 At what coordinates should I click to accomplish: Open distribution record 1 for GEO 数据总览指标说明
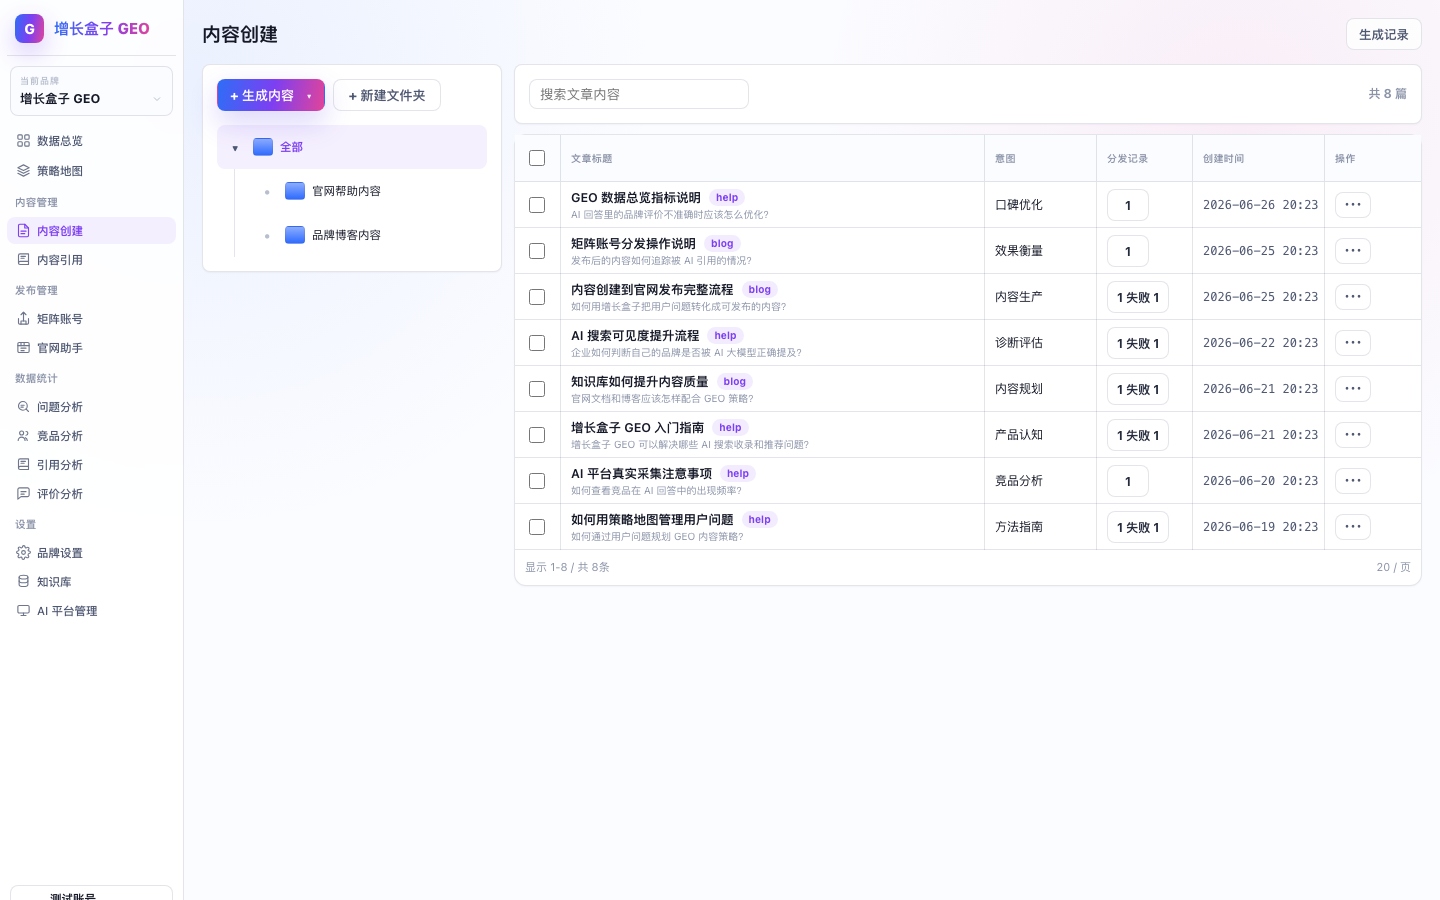[x=1128, y=205]
